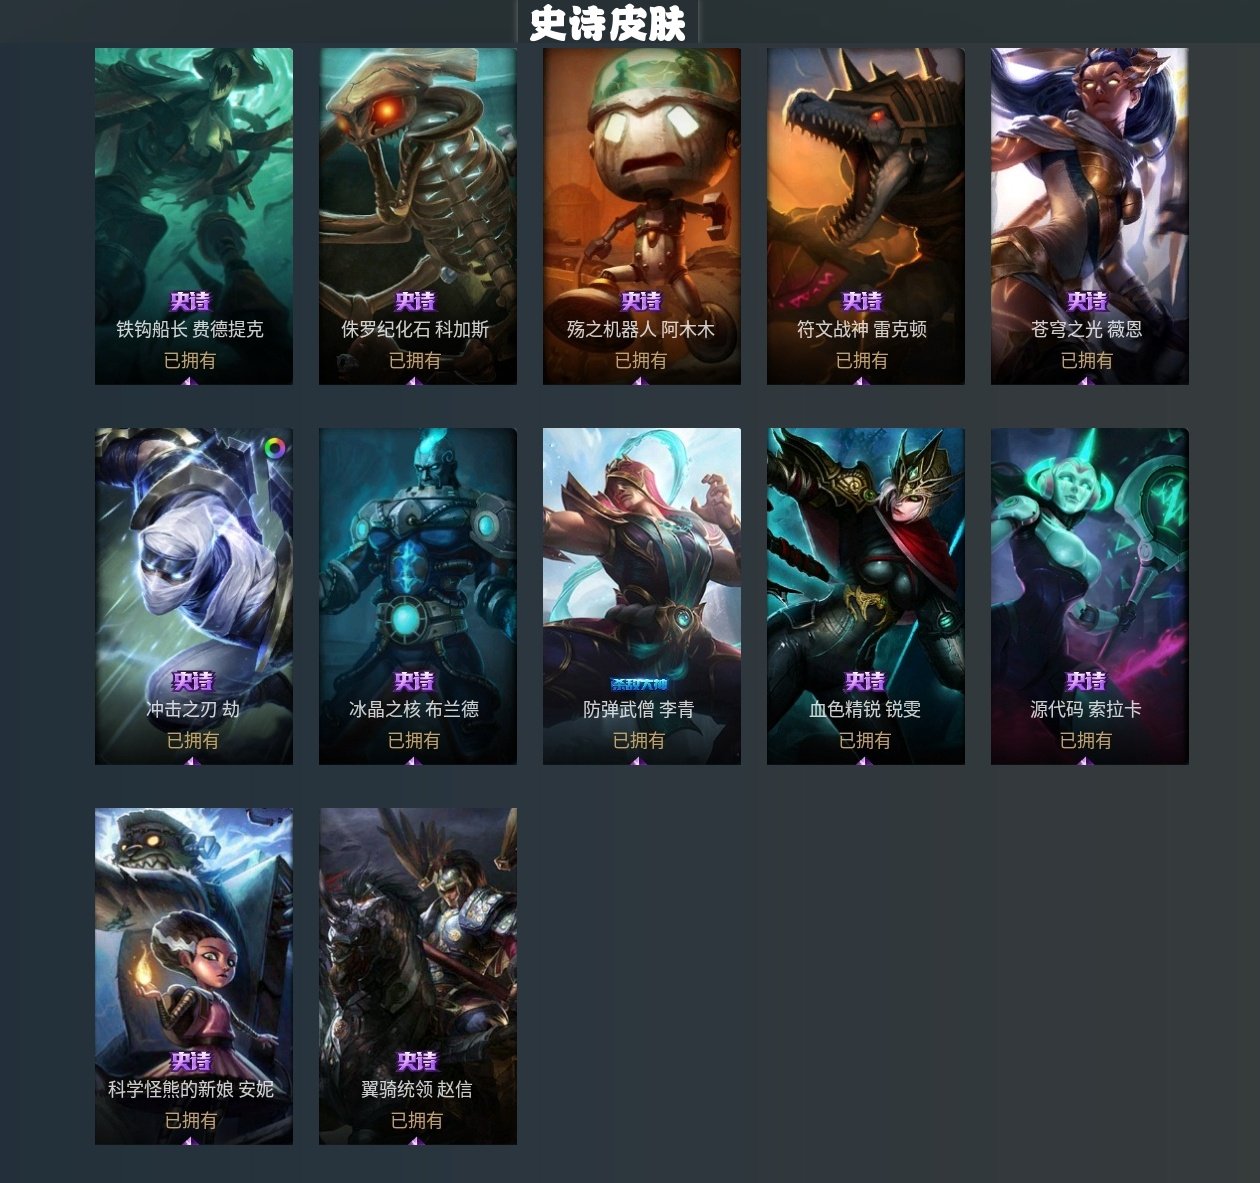The height and width of the screenshot is (1183, 1260).
Task: Click the skin name text 防弹武僧 李青
Action: (x=639, y=709)
